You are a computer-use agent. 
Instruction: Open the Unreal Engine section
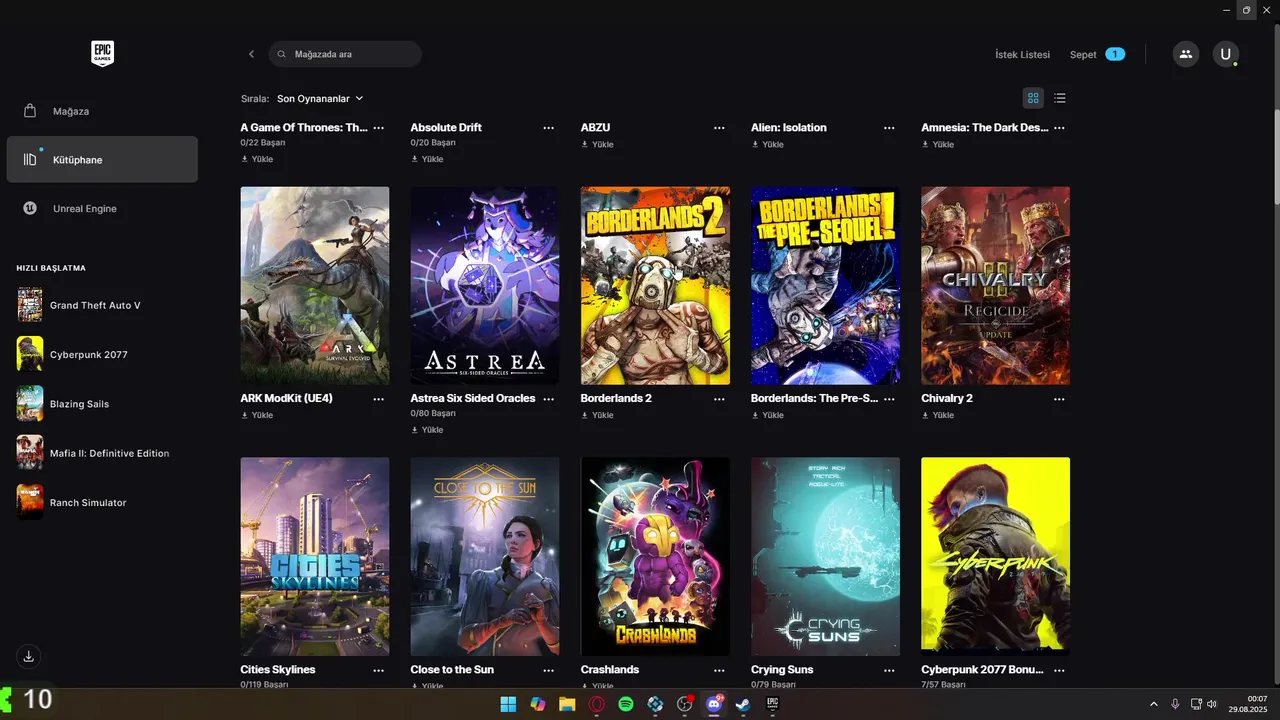pyautogui.click(x=102, y=209)
